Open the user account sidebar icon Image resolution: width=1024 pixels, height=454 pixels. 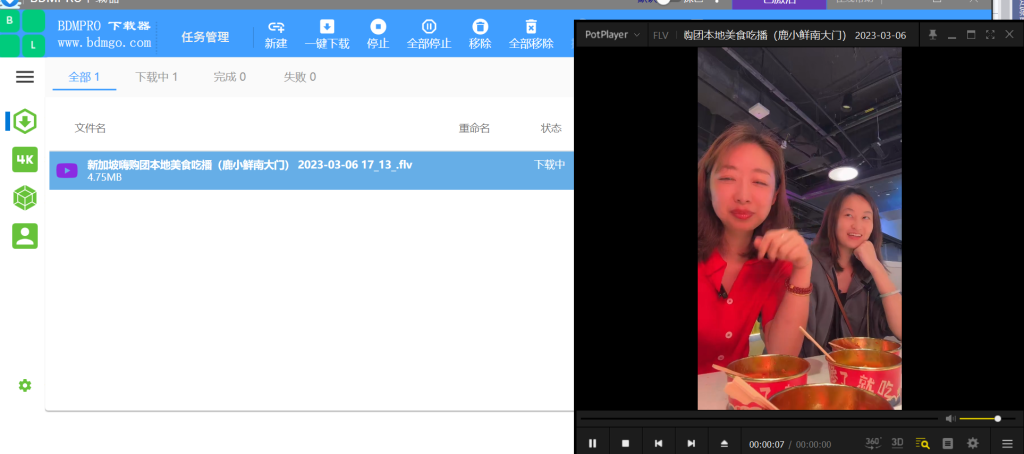click(25, 236)
